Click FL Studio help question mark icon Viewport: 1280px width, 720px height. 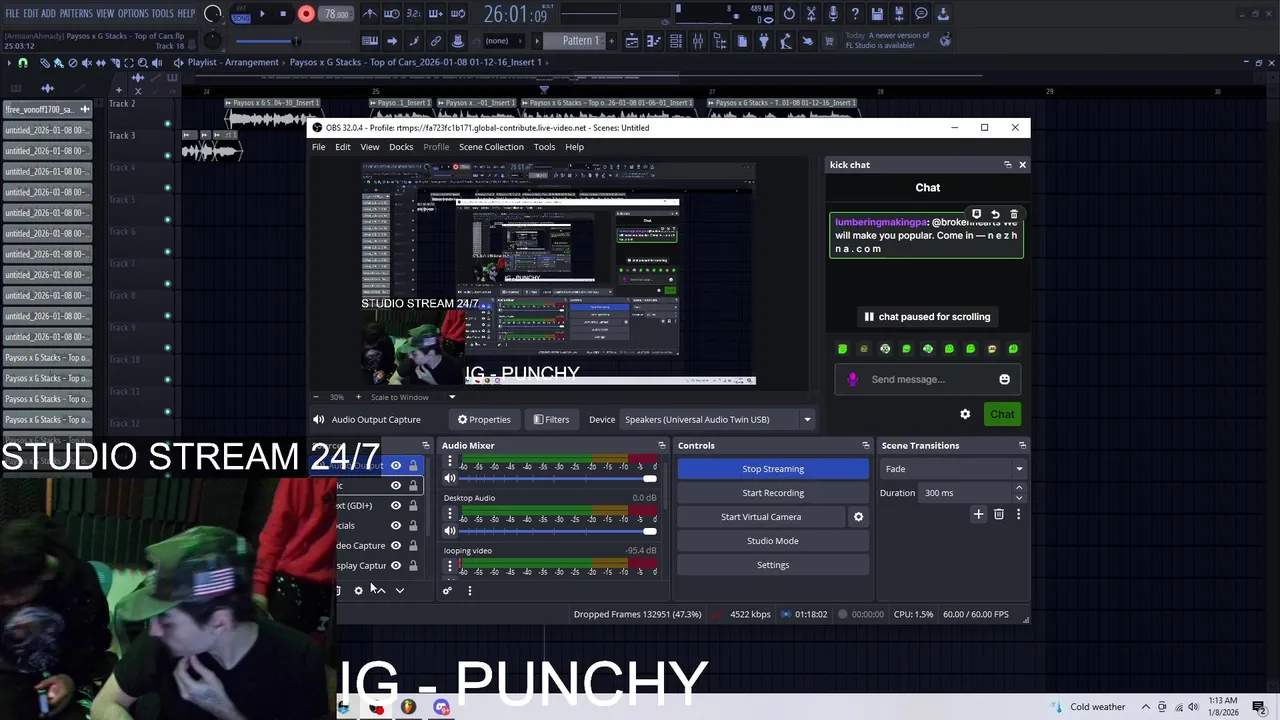tap(855, 14)
